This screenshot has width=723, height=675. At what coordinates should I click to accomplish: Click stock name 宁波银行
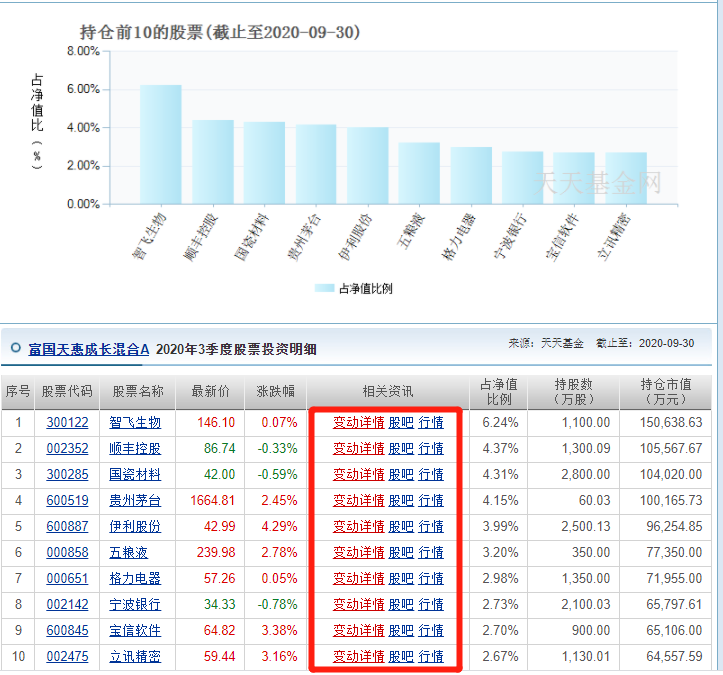pyautogui.click(x=135, y=604)
